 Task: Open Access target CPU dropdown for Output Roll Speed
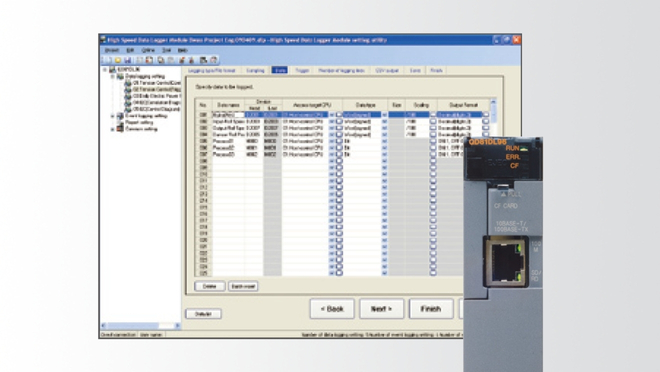[332, 128]
